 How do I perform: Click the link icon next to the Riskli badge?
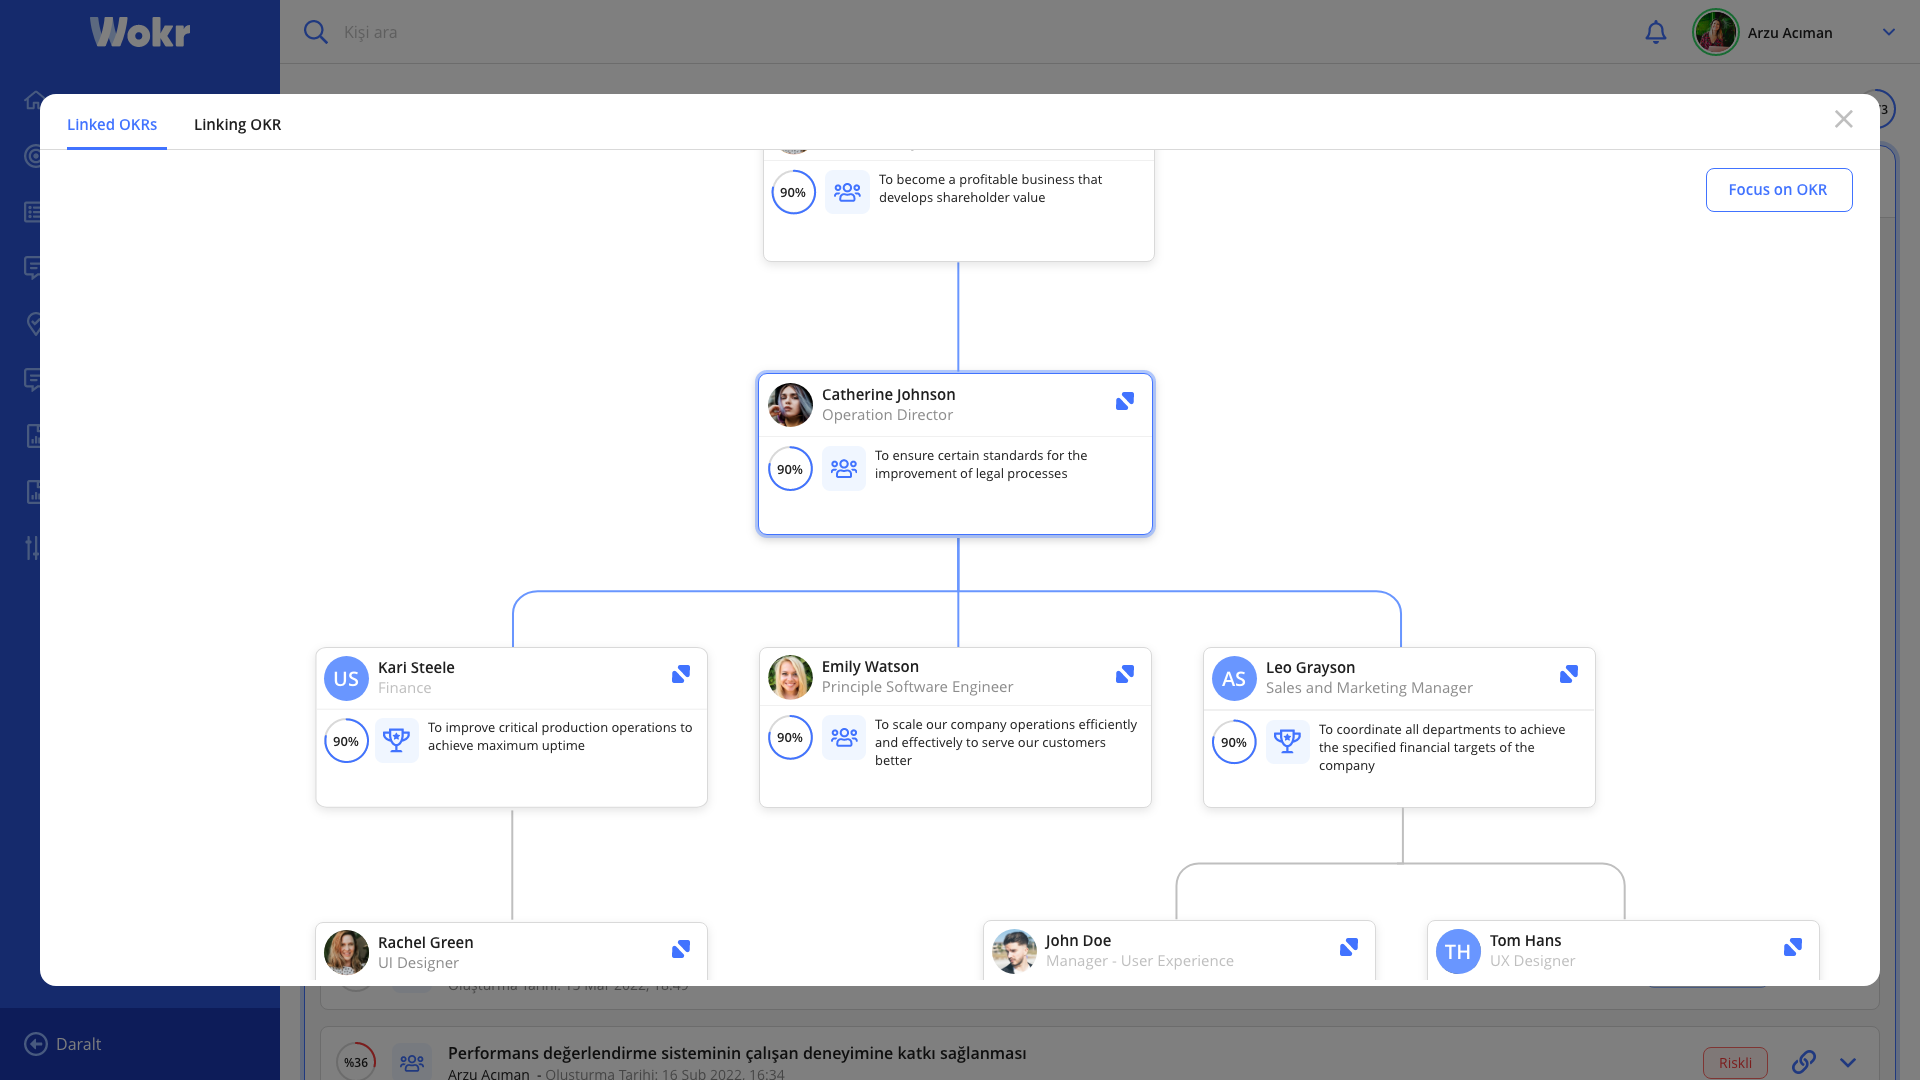(1805, 1062)
